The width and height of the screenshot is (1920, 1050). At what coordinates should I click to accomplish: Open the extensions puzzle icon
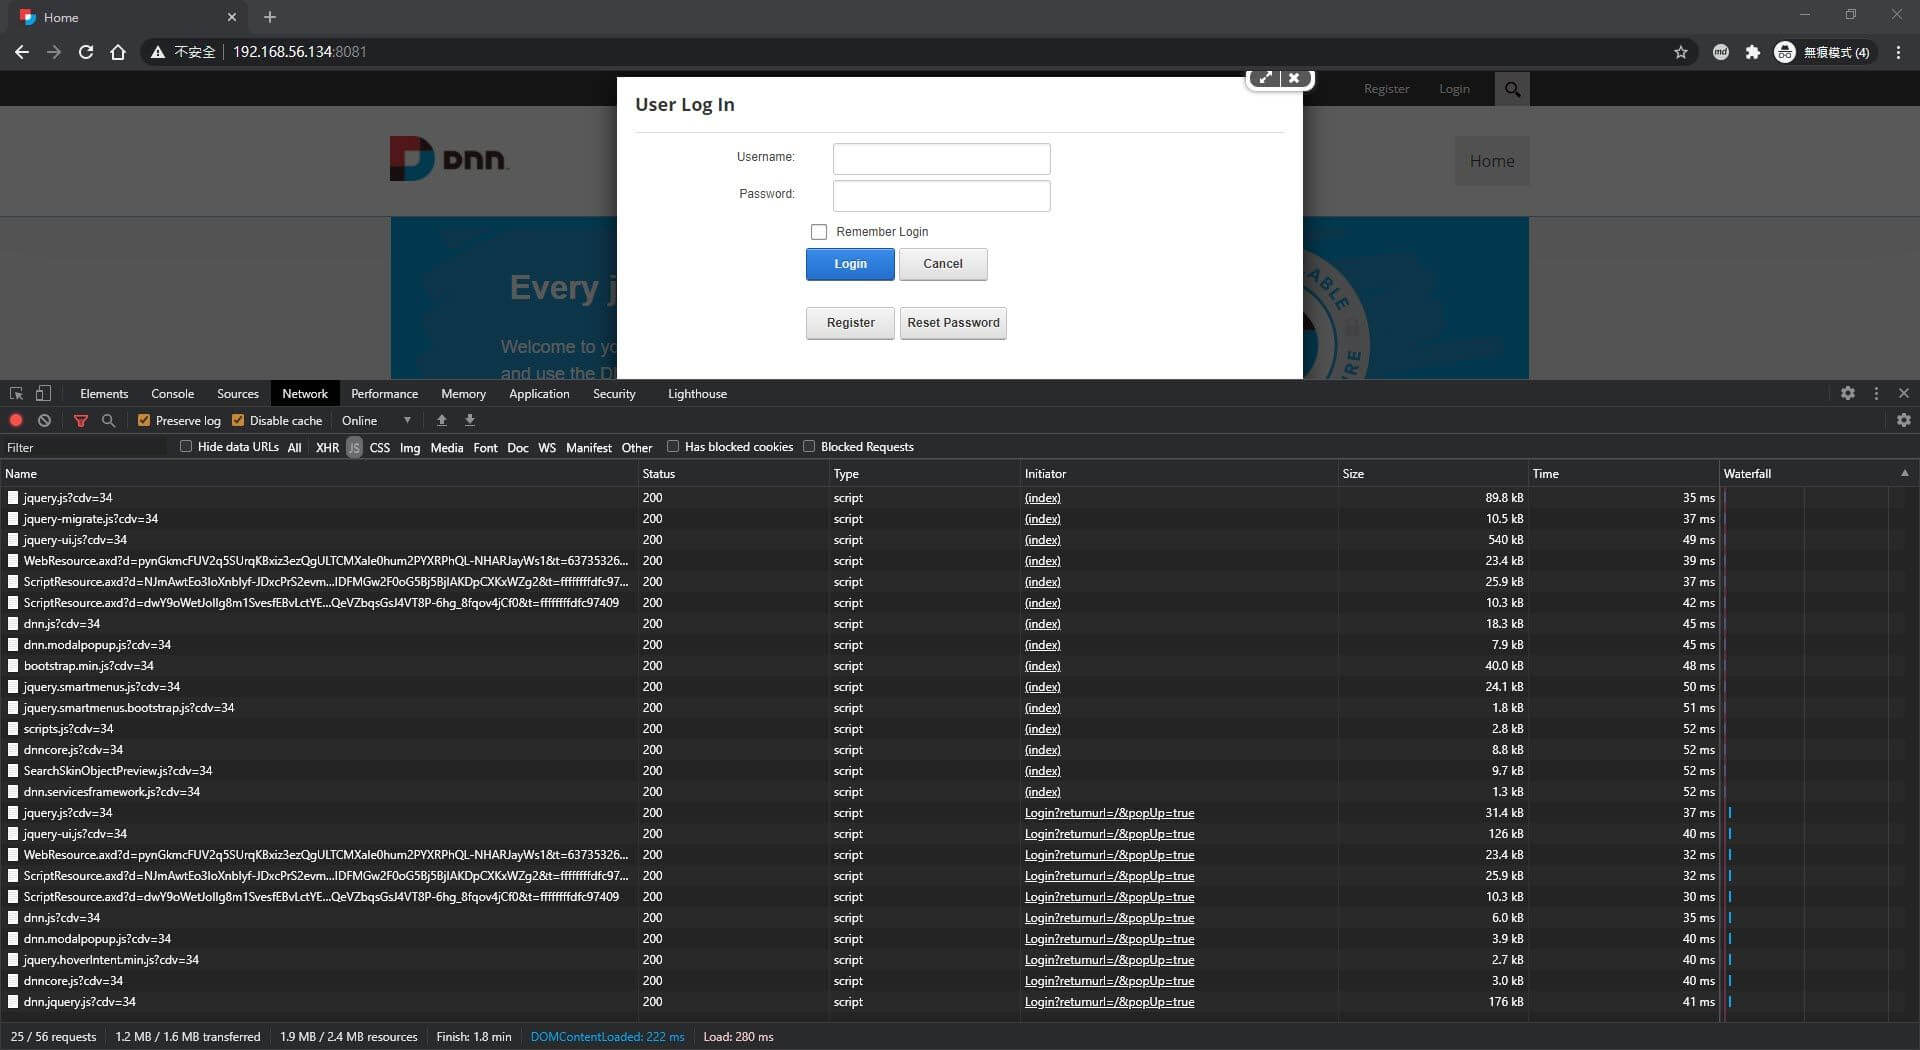[x=1753, y=52]
